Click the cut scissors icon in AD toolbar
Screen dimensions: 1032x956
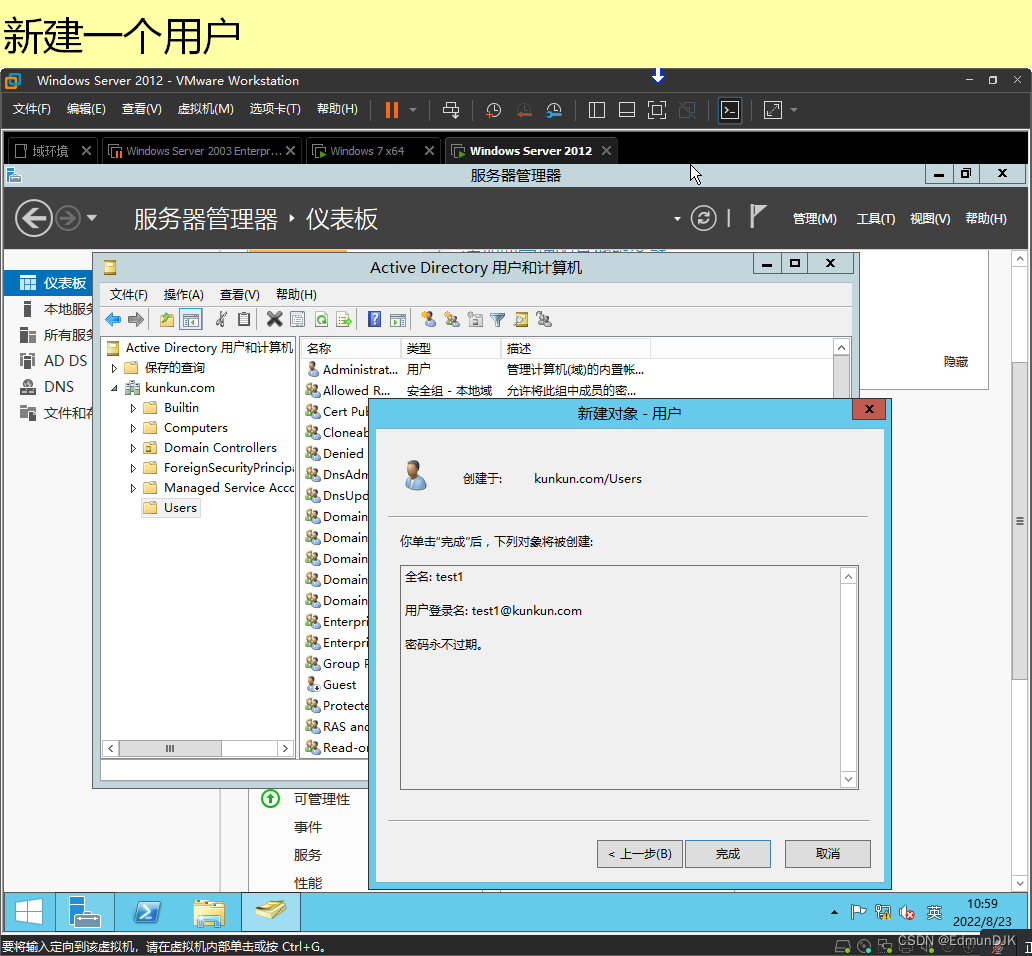click(x=221, y=320)
